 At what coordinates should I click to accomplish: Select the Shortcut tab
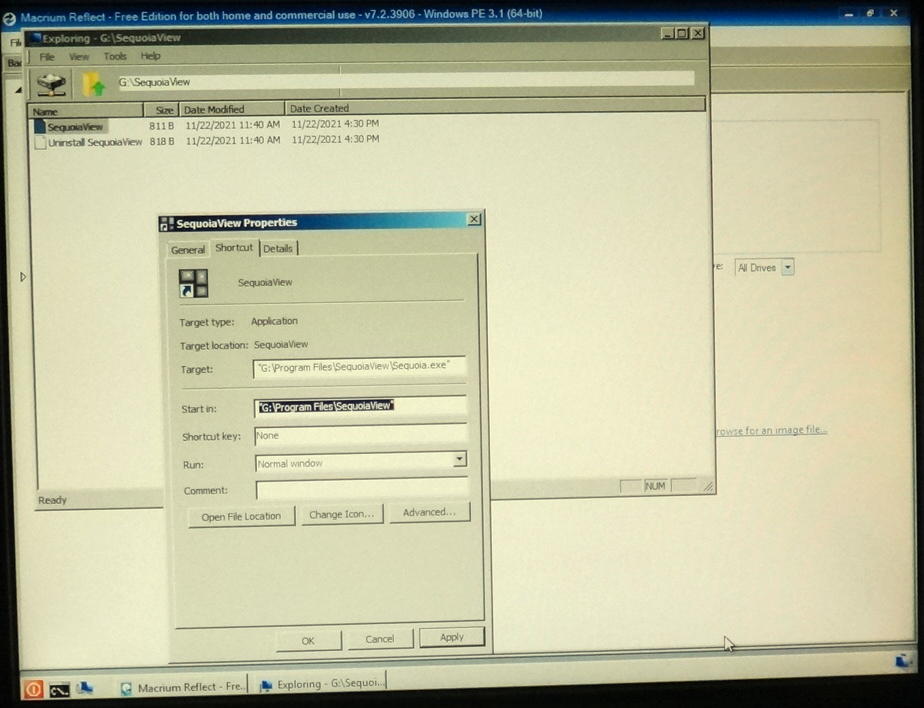point(234,248)
